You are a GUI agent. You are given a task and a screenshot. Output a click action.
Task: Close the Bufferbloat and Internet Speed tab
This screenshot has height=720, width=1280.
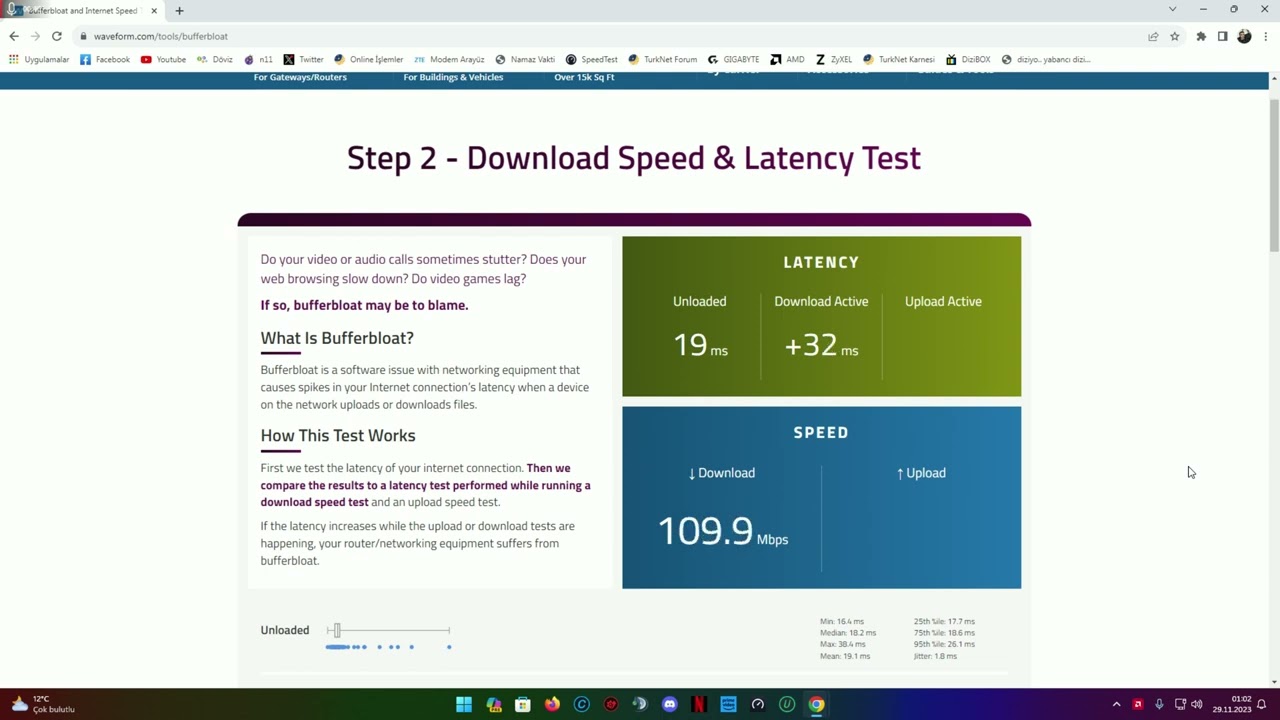(x=154, y=11)
